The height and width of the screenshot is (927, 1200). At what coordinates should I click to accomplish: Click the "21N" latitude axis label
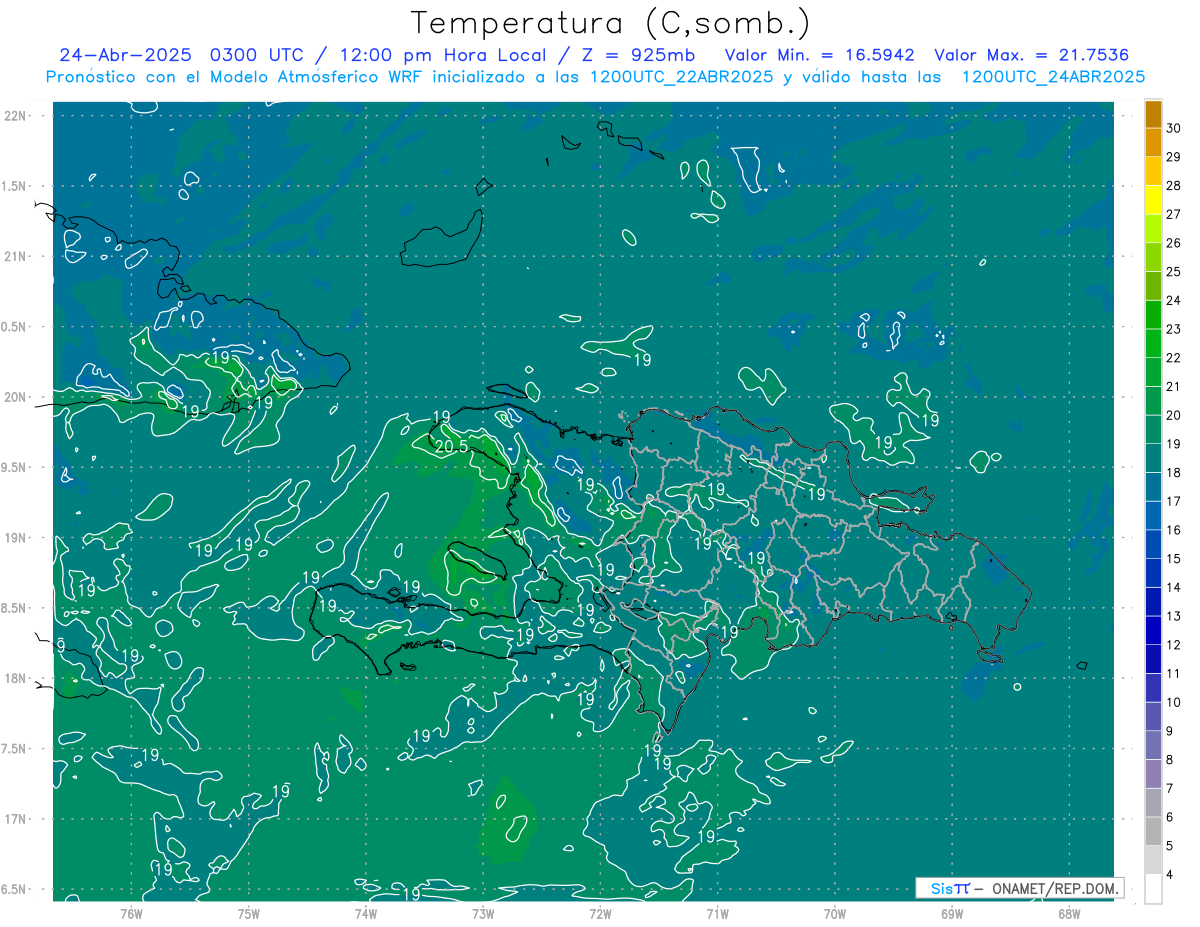tap(16, 256)
